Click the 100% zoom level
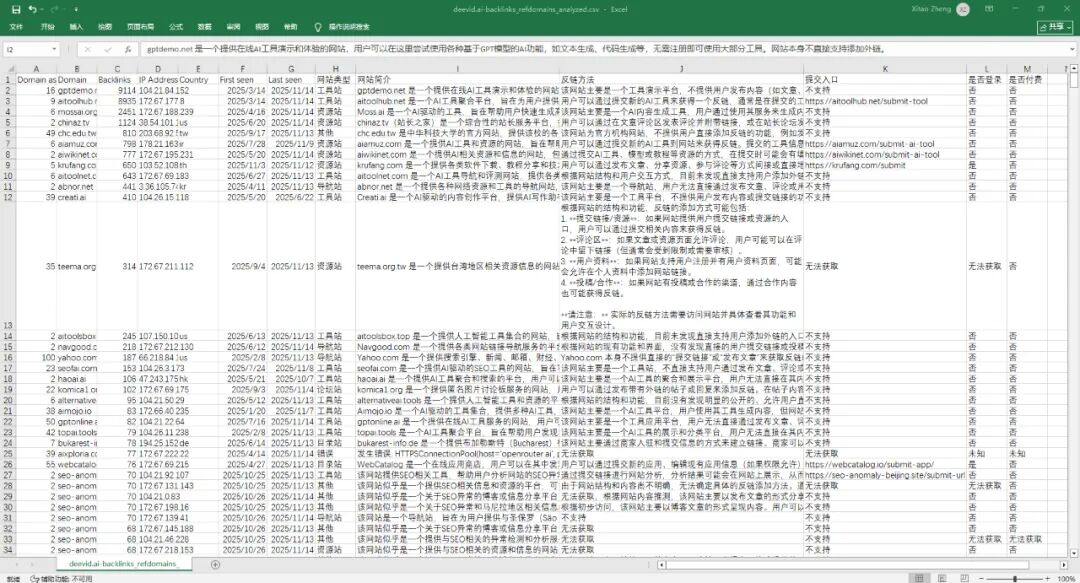 pyautogui.click(x=1066, y=578)
